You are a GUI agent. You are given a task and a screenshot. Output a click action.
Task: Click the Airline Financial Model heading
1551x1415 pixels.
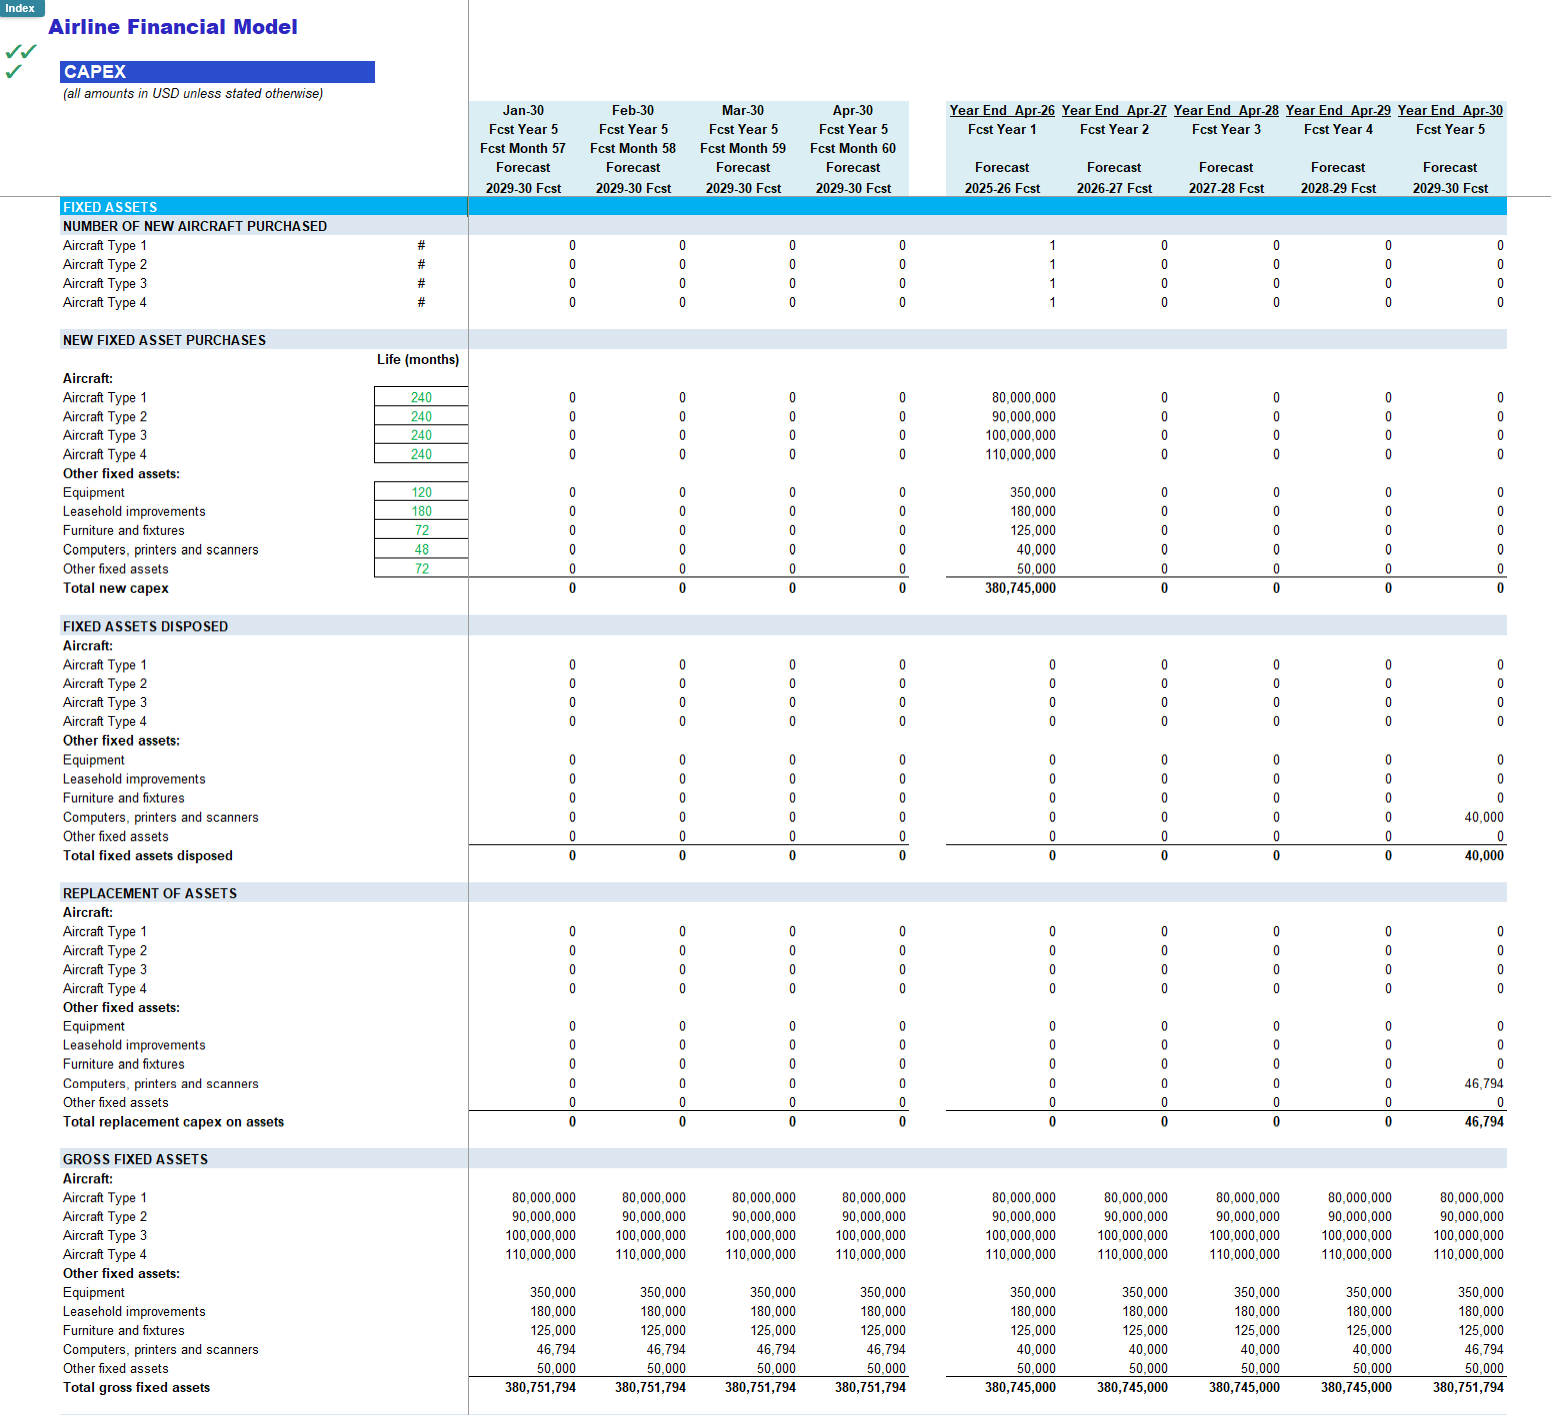click(x=173, y=27)
